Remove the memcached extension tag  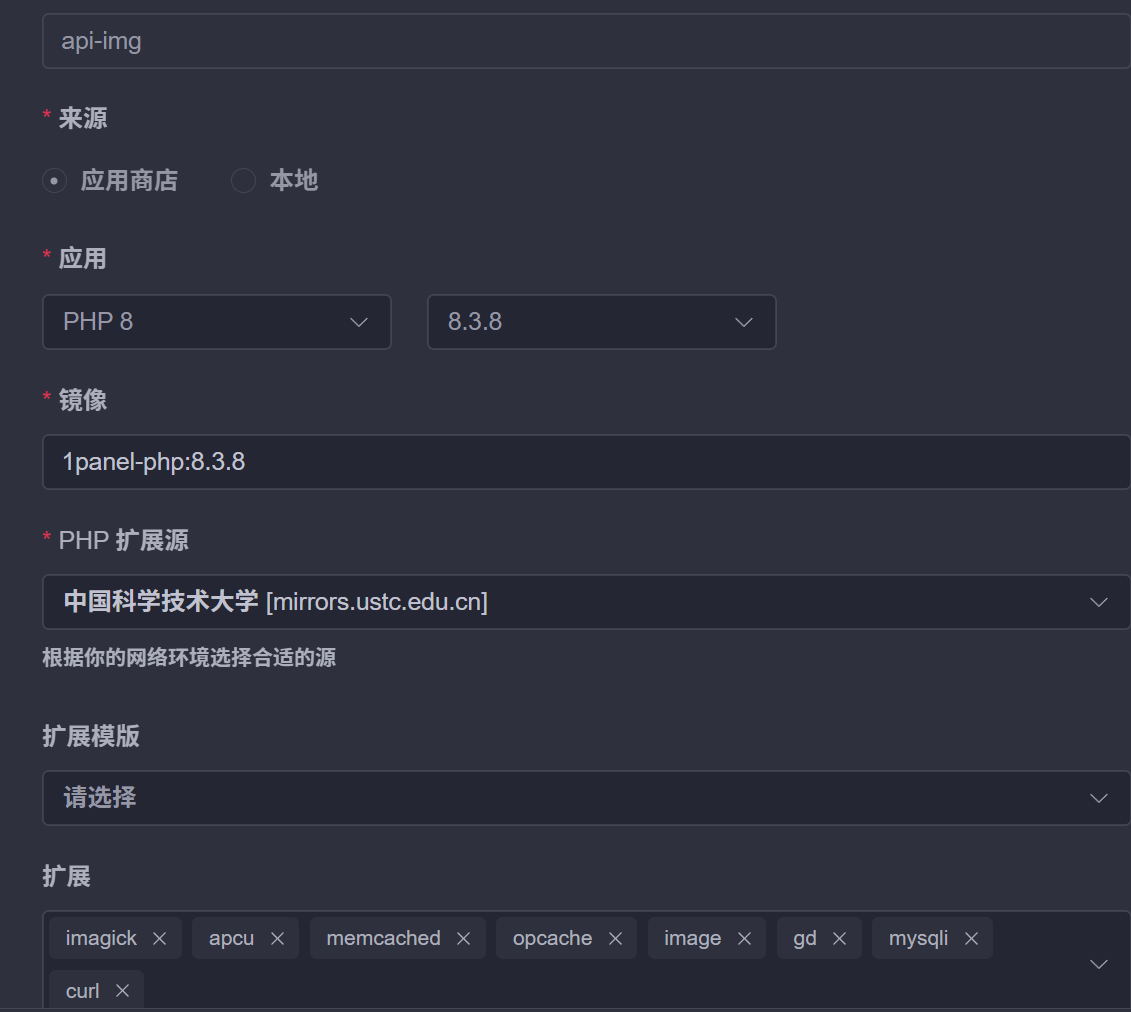coord(464,938)
